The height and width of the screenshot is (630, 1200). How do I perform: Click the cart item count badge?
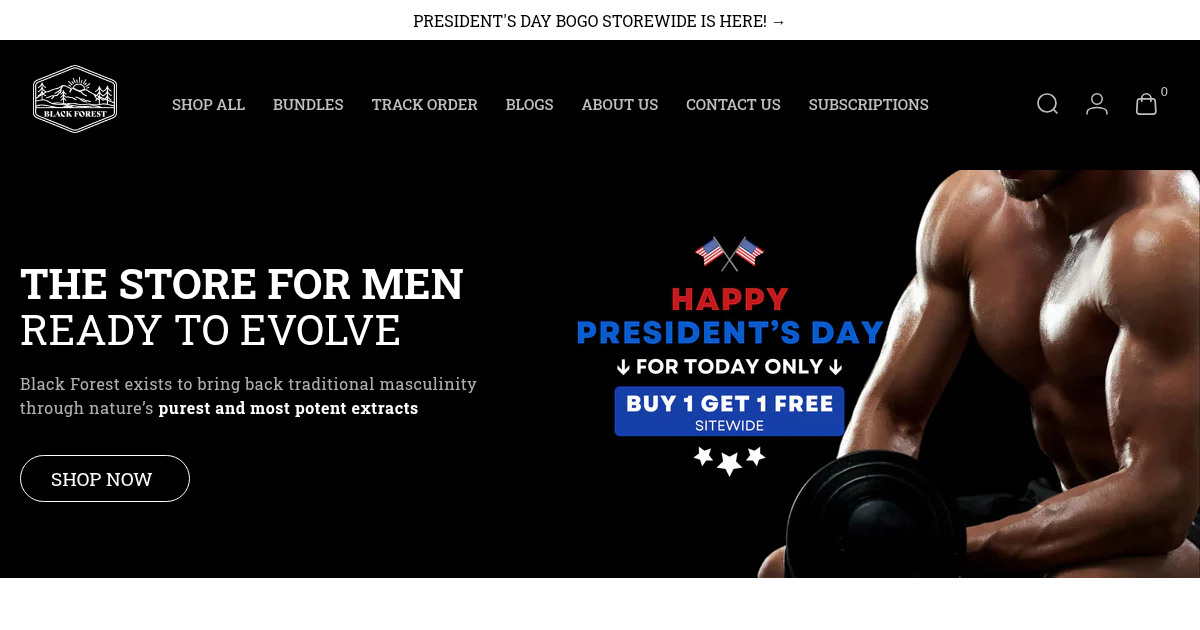1164,92
